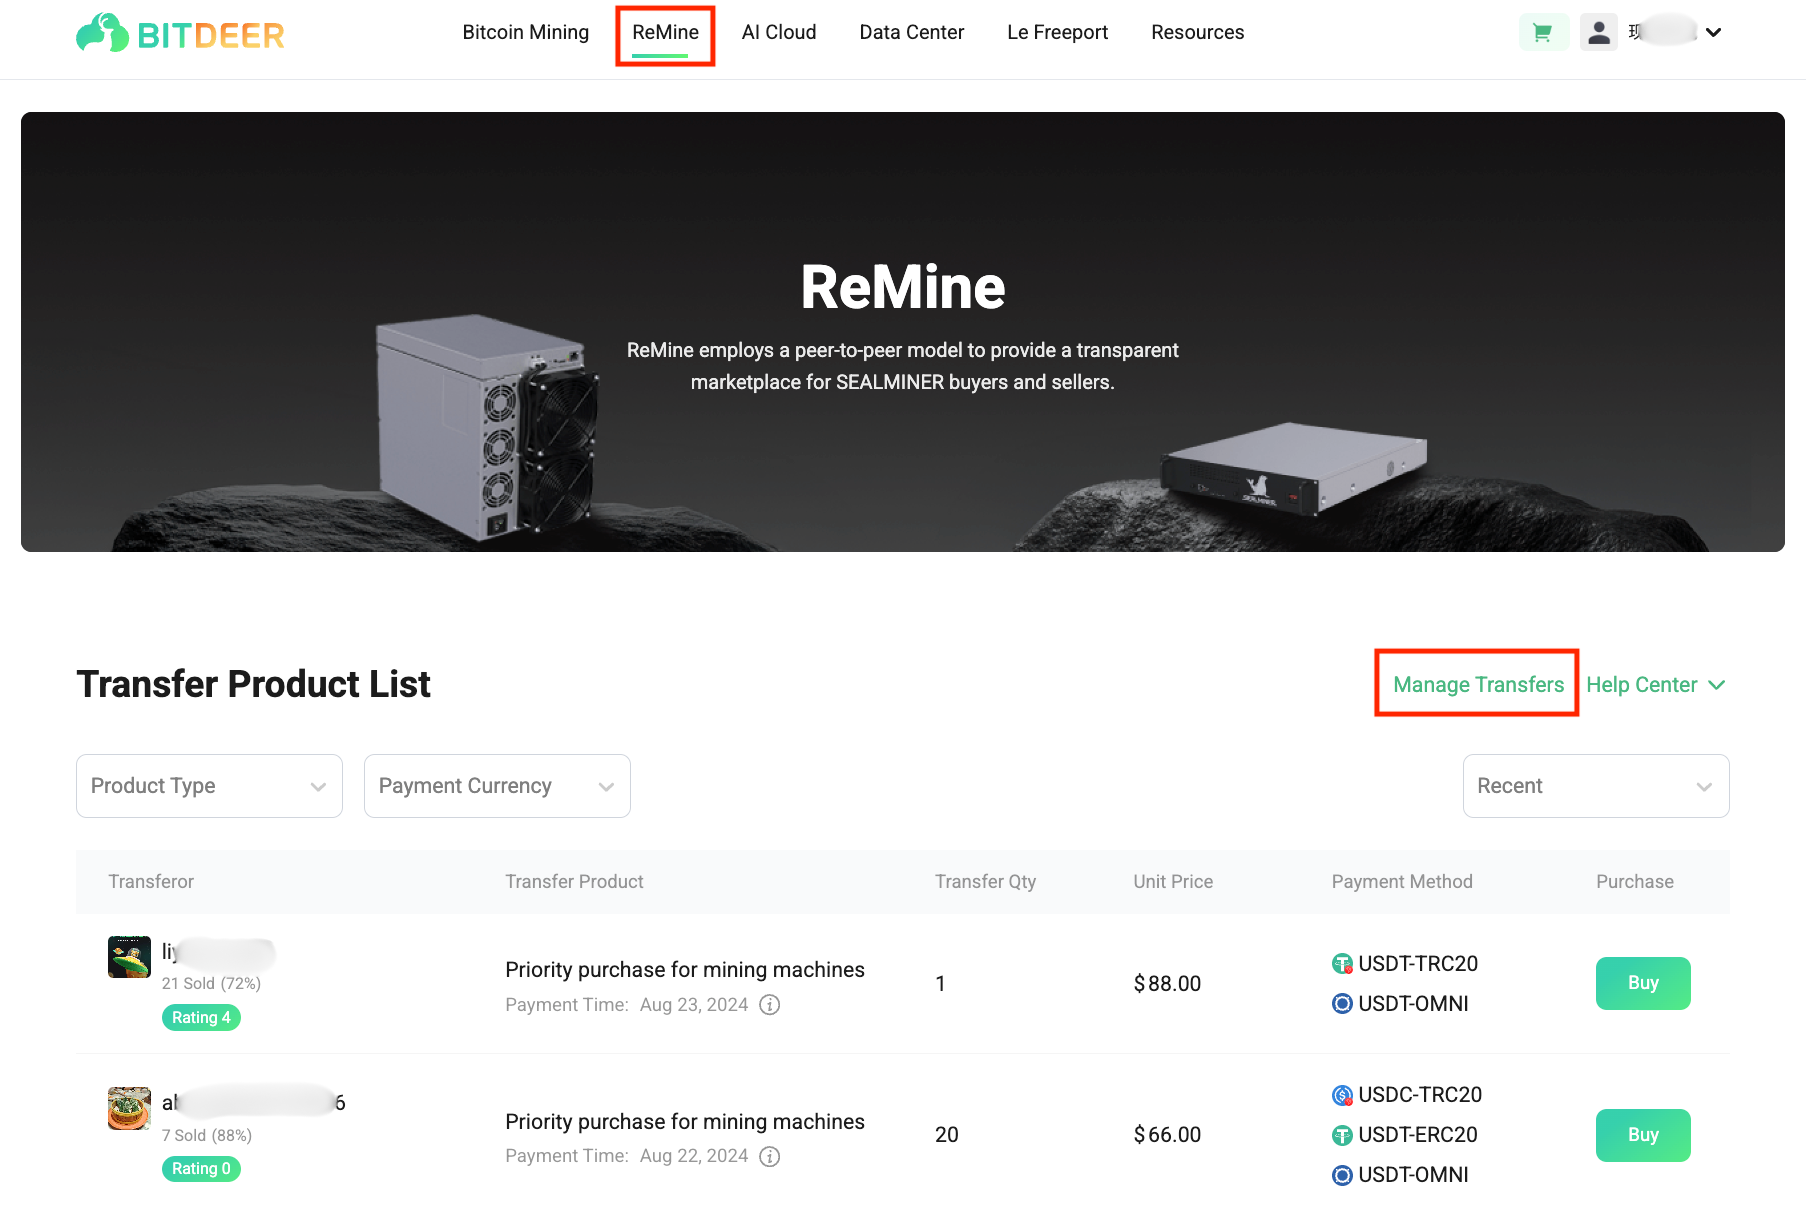
Task: Click USDT-OMNI icon in the $66.00 row
Action: point(1342,1175)
